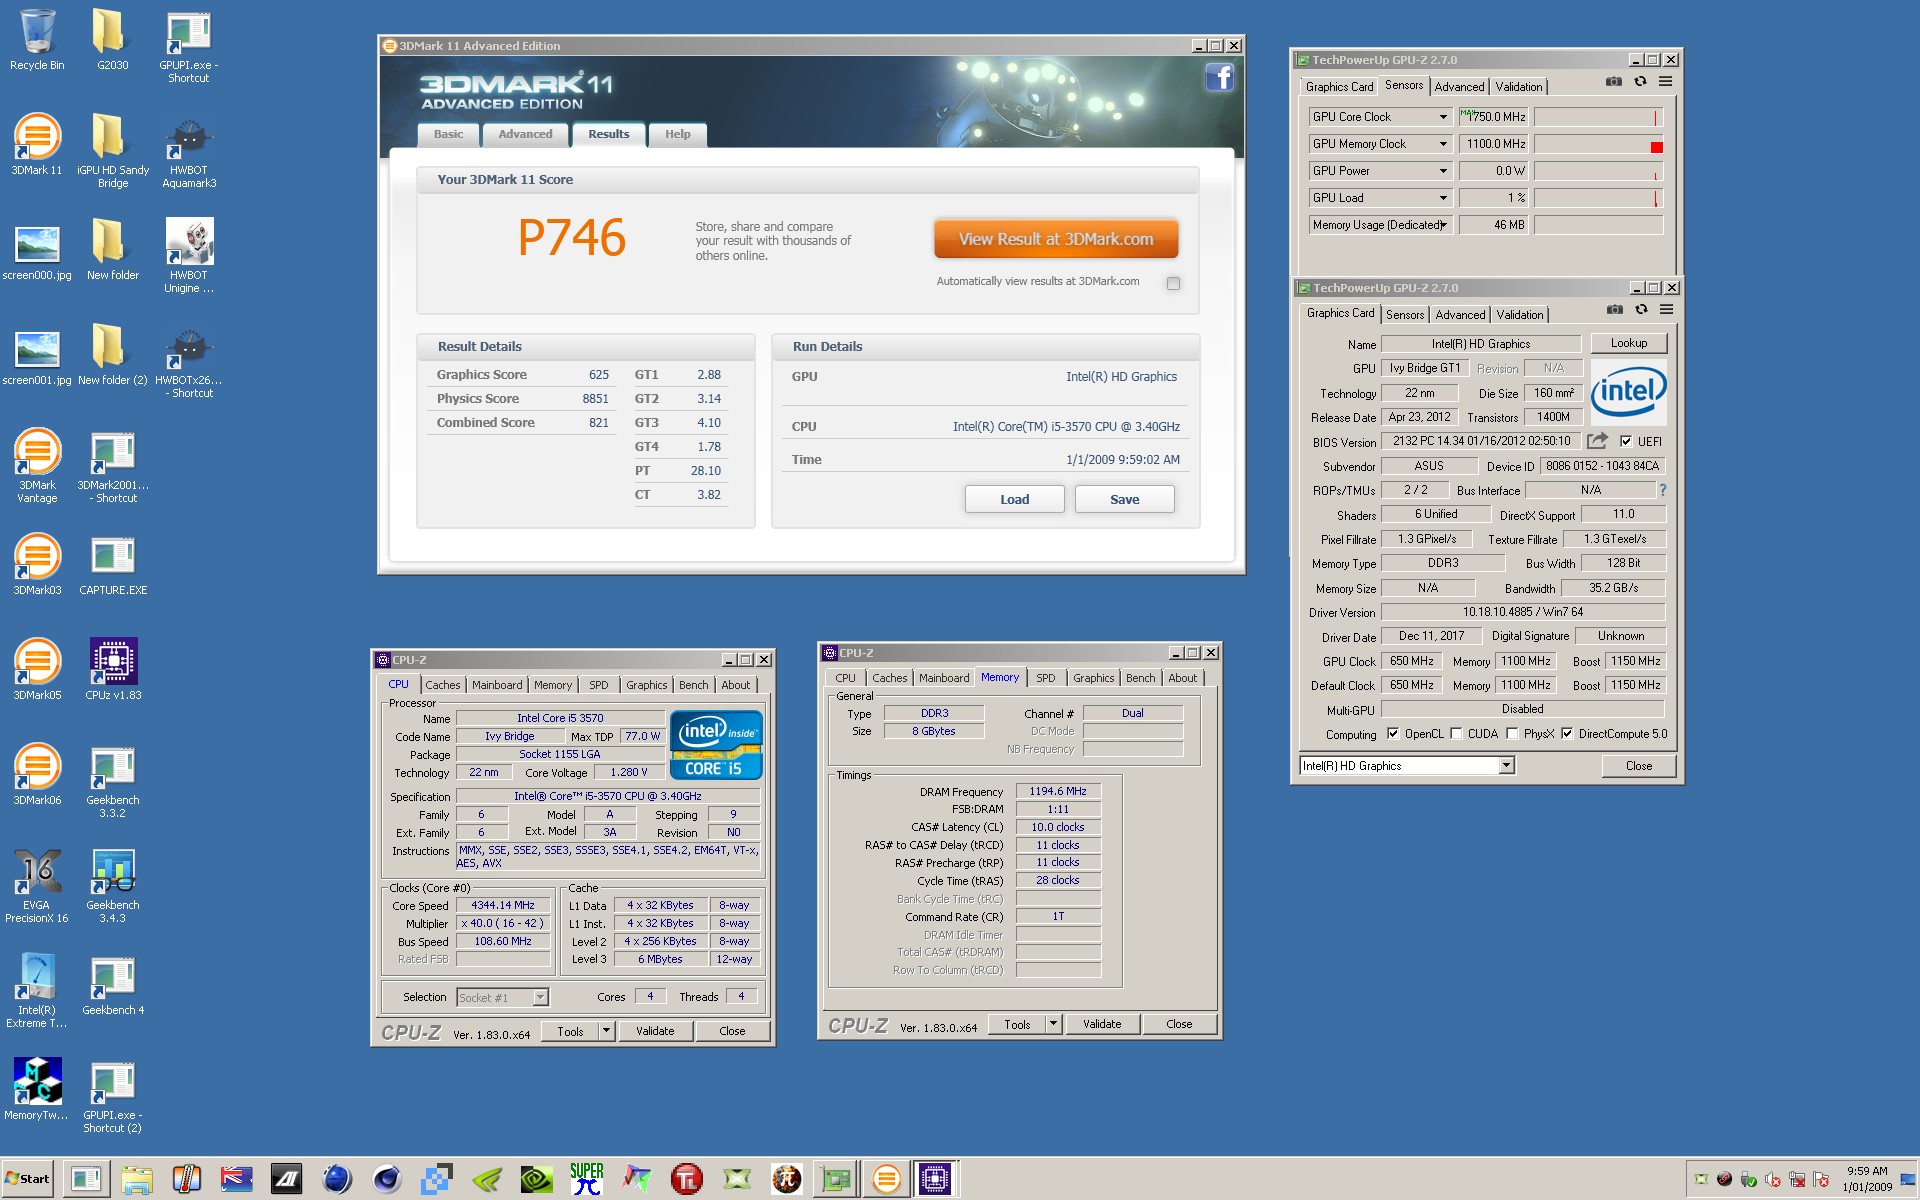
Task: Open the SPD tab in CPU-Z Memory window
Action: point(1045,678)
